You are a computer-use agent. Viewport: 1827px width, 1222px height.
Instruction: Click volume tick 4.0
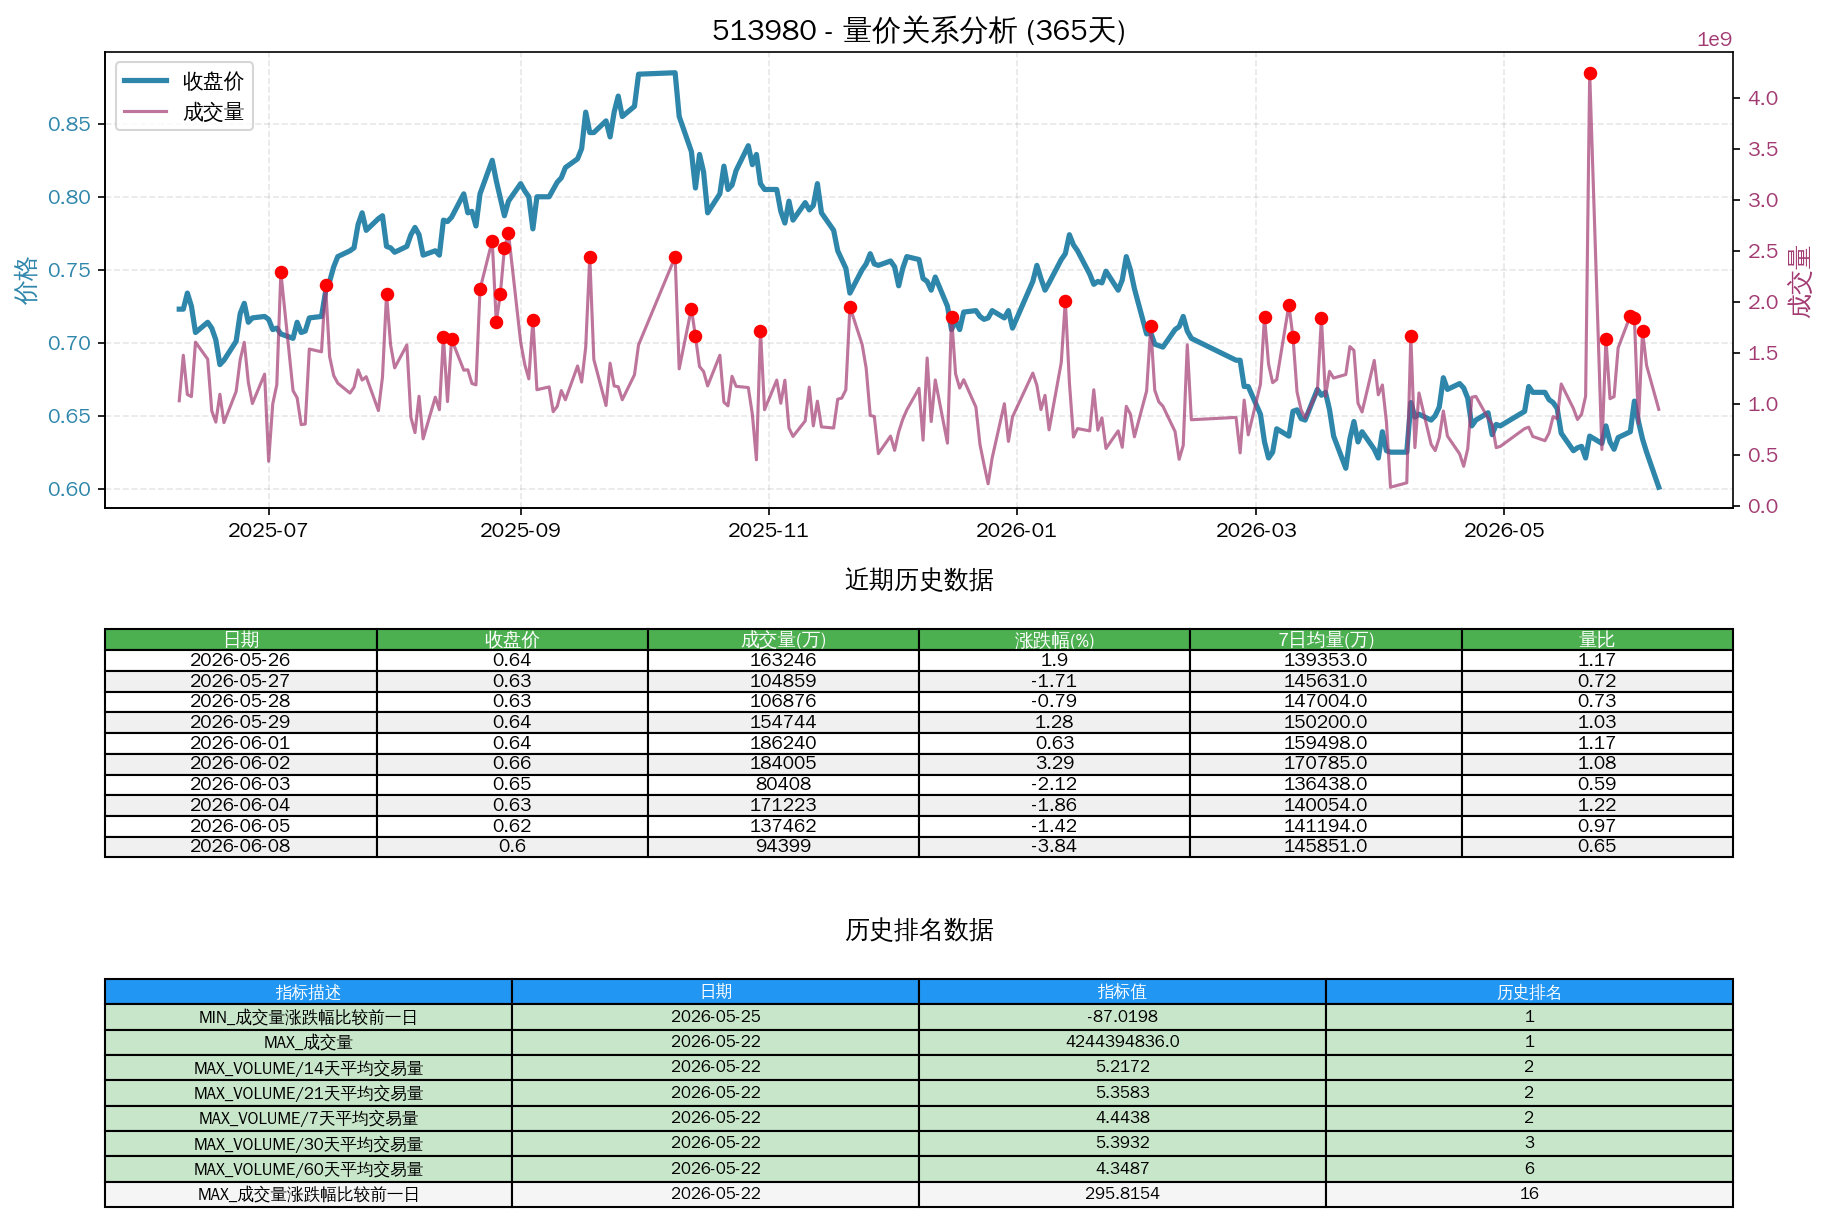click(x=1763, y=98)
